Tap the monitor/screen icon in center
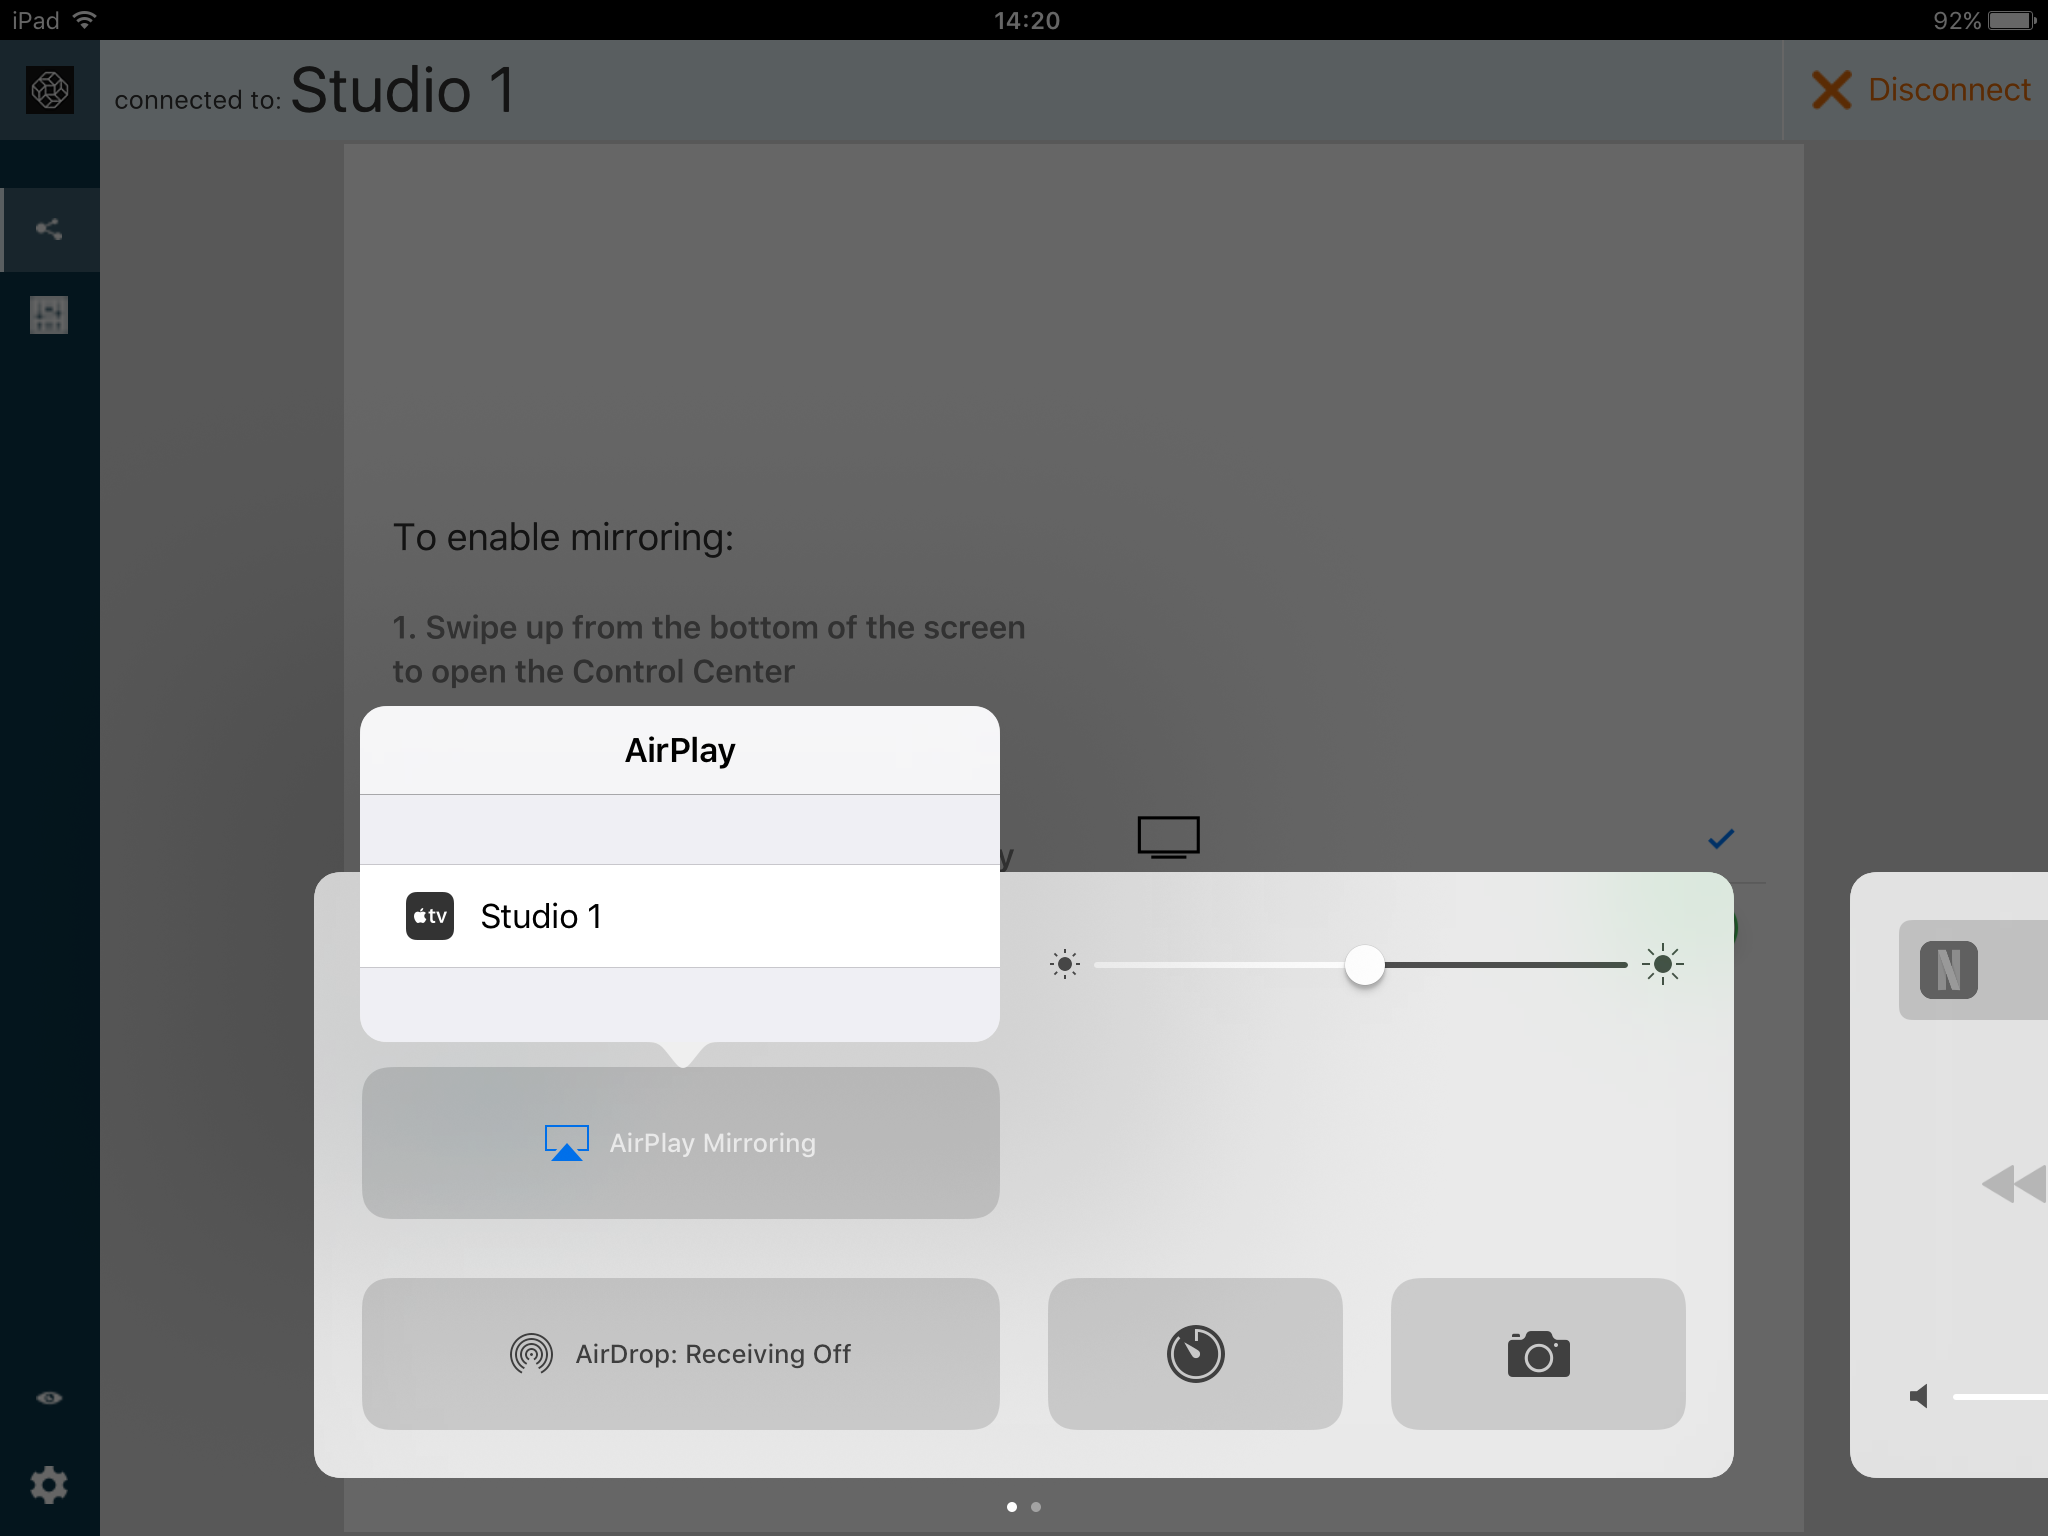The width and height of the screenshot is (2048, 1536). click(x=1168, y=836)
